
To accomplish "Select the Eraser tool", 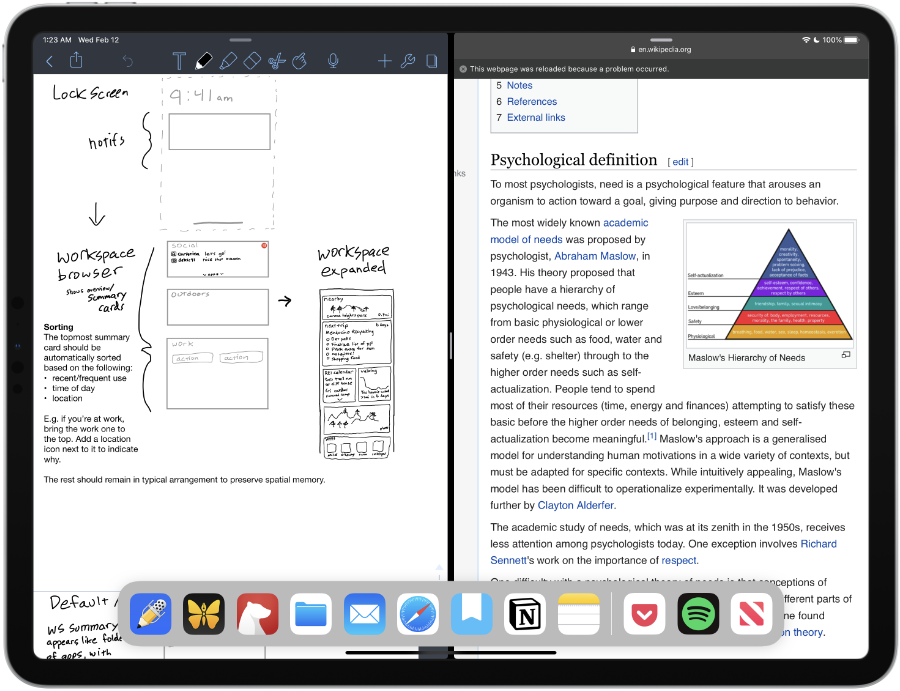I will pyautogui.click(x=253, y=61).
